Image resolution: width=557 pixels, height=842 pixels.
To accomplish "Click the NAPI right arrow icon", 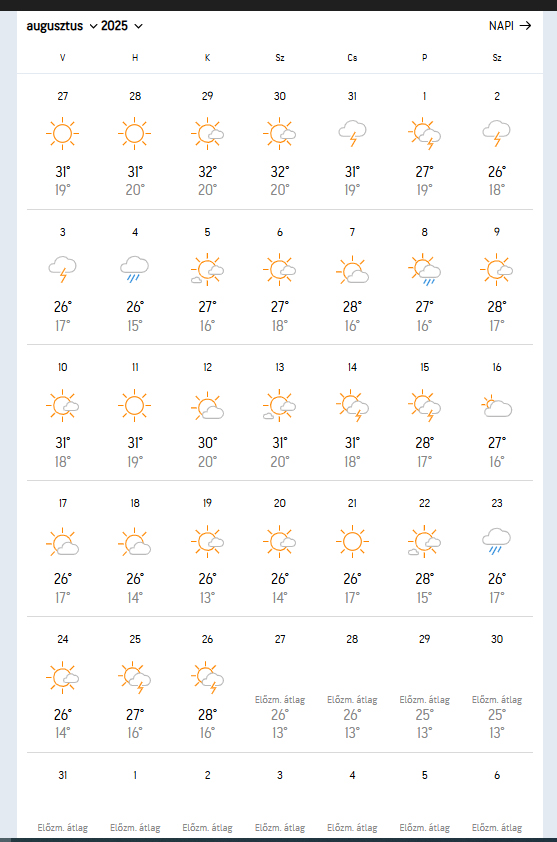I will [x=525, y=25].
